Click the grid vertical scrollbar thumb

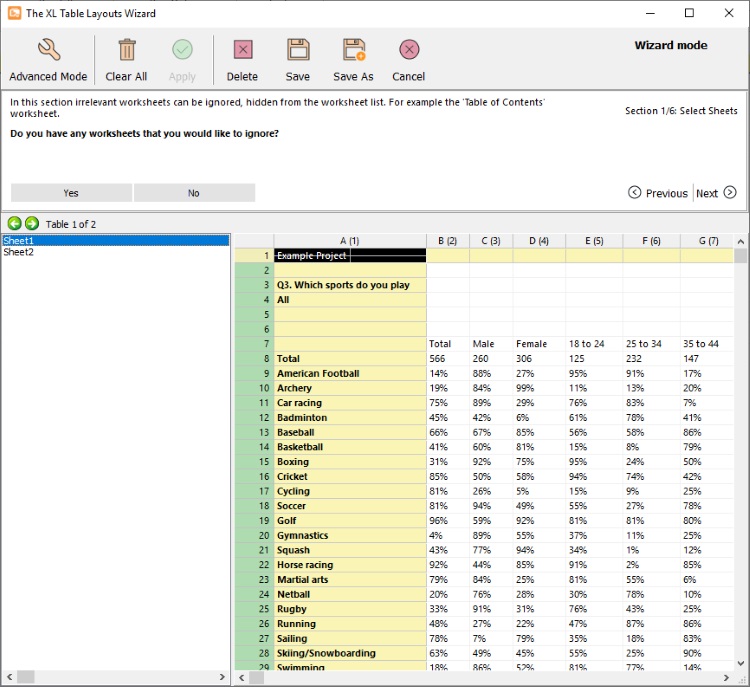pos(740,256)
